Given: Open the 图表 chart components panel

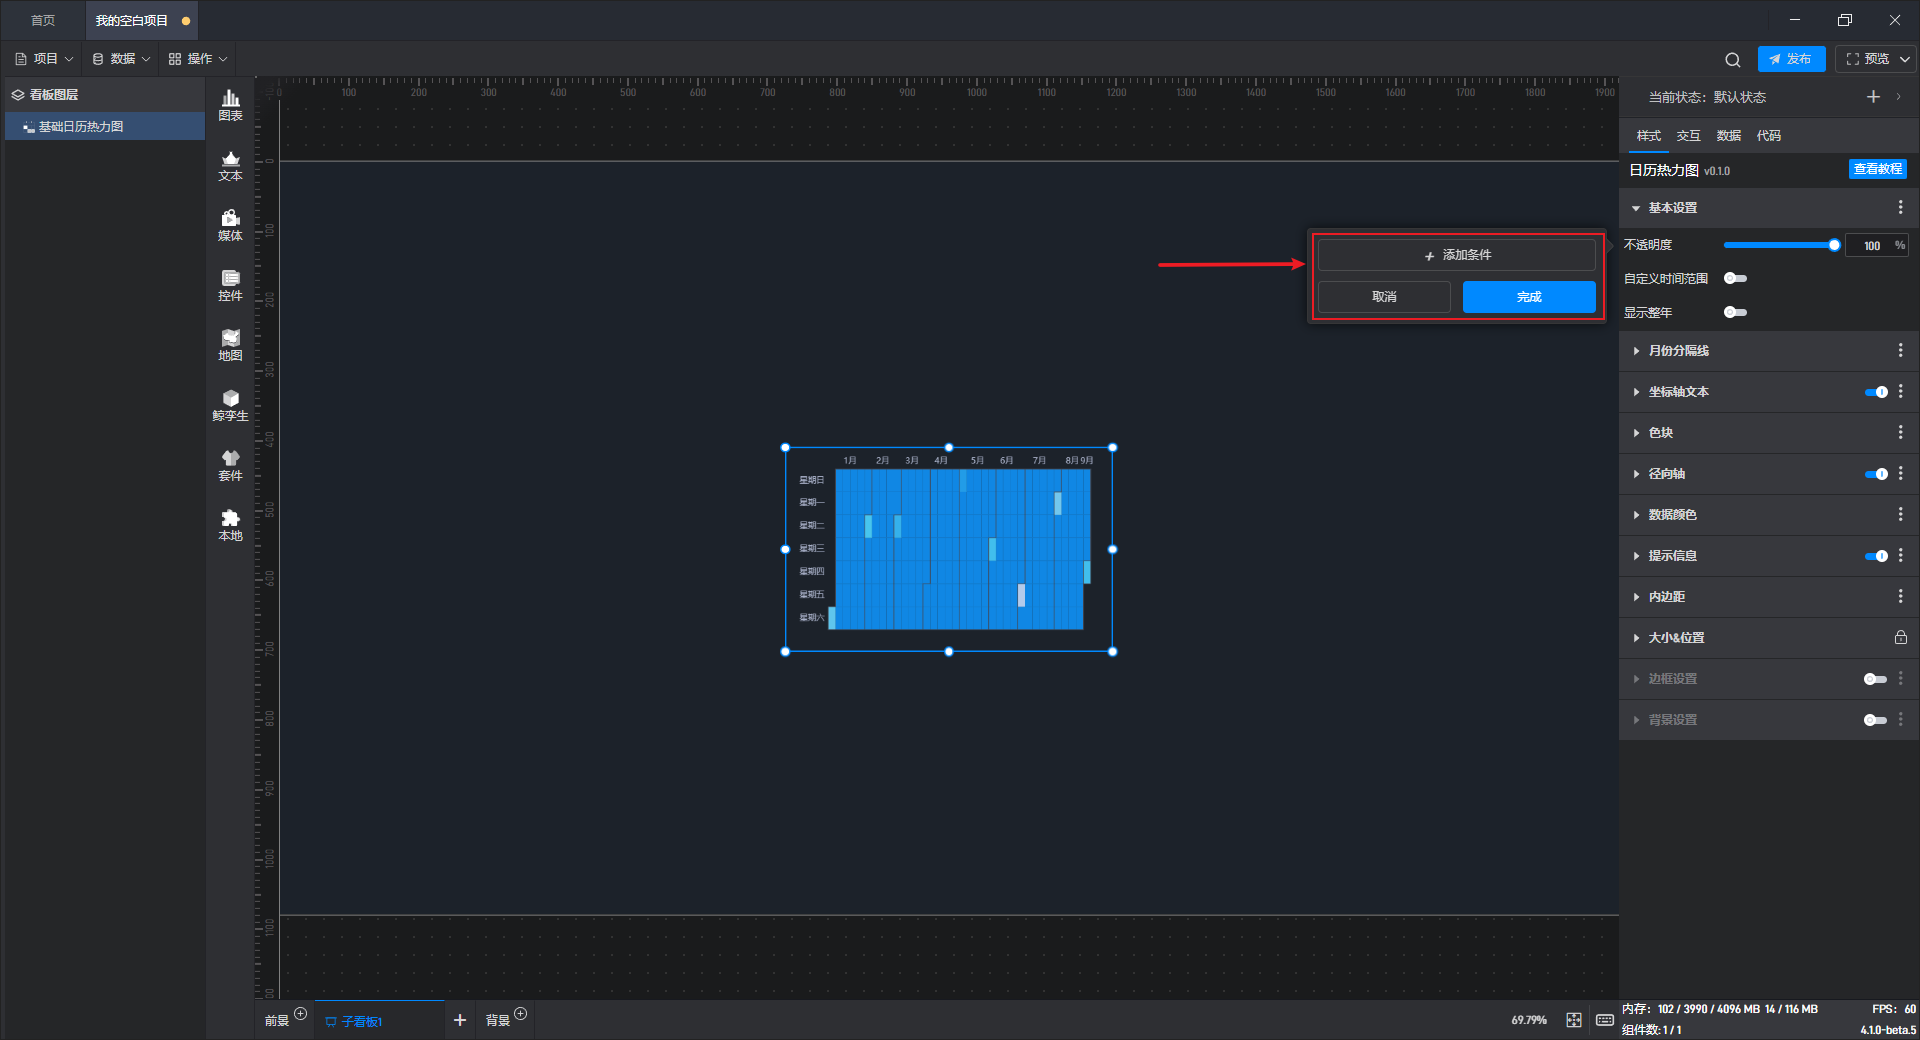Looking at the screenshot, I should [230, 105].
